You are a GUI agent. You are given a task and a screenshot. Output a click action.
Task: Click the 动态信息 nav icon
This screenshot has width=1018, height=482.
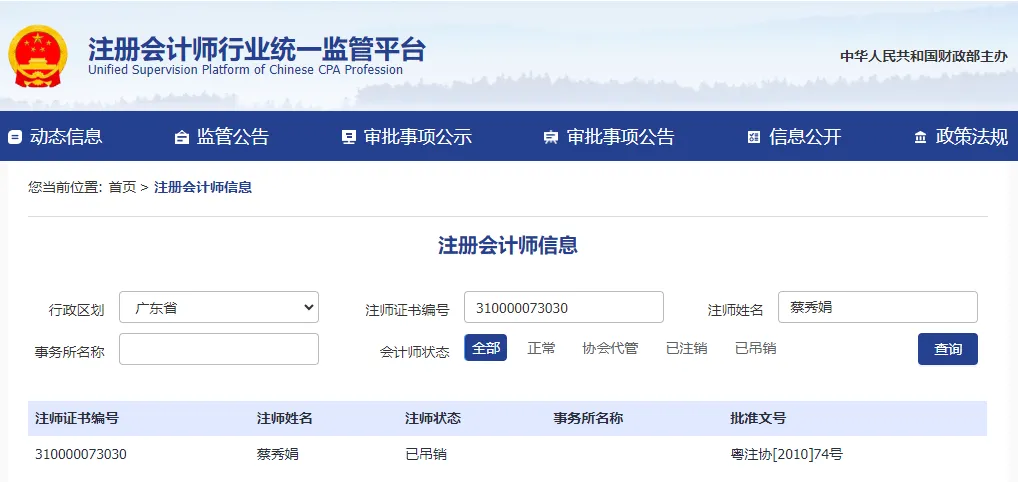(15, 138)
